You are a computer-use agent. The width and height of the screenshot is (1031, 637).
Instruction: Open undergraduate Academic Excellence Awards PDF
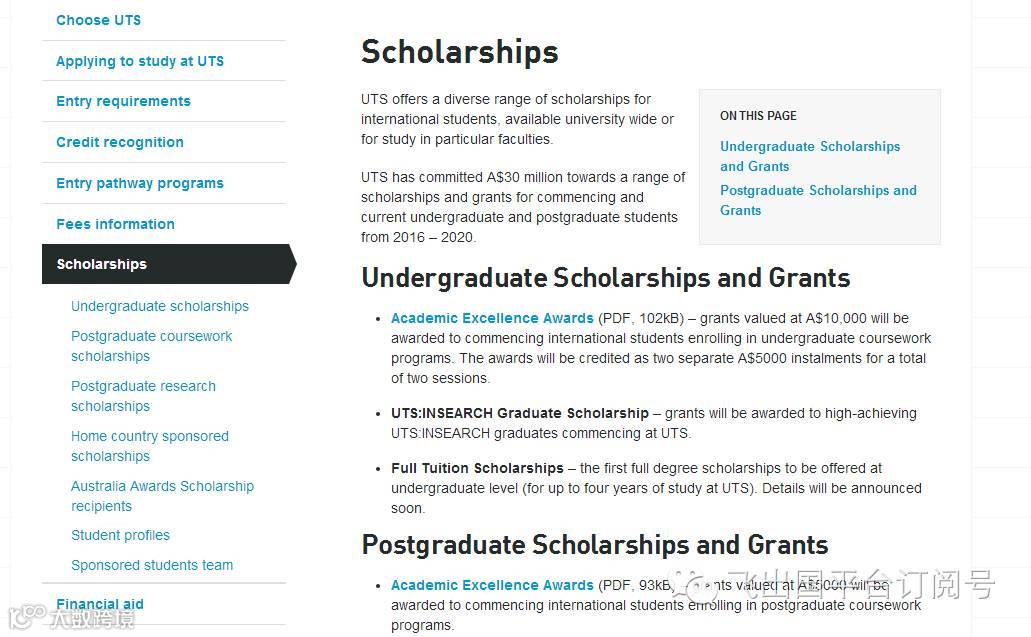click(x=492, y=318)
